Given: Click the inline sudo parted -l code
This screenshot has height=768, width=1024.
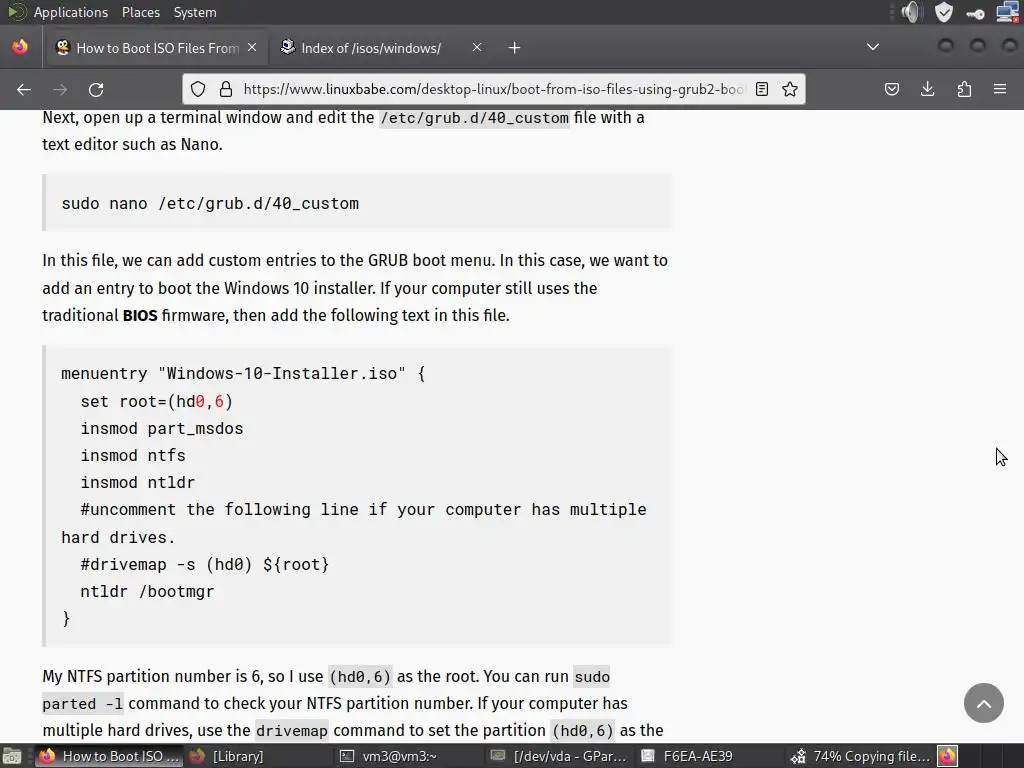Looking at the screenshot, I should click(x=326, y=690).
